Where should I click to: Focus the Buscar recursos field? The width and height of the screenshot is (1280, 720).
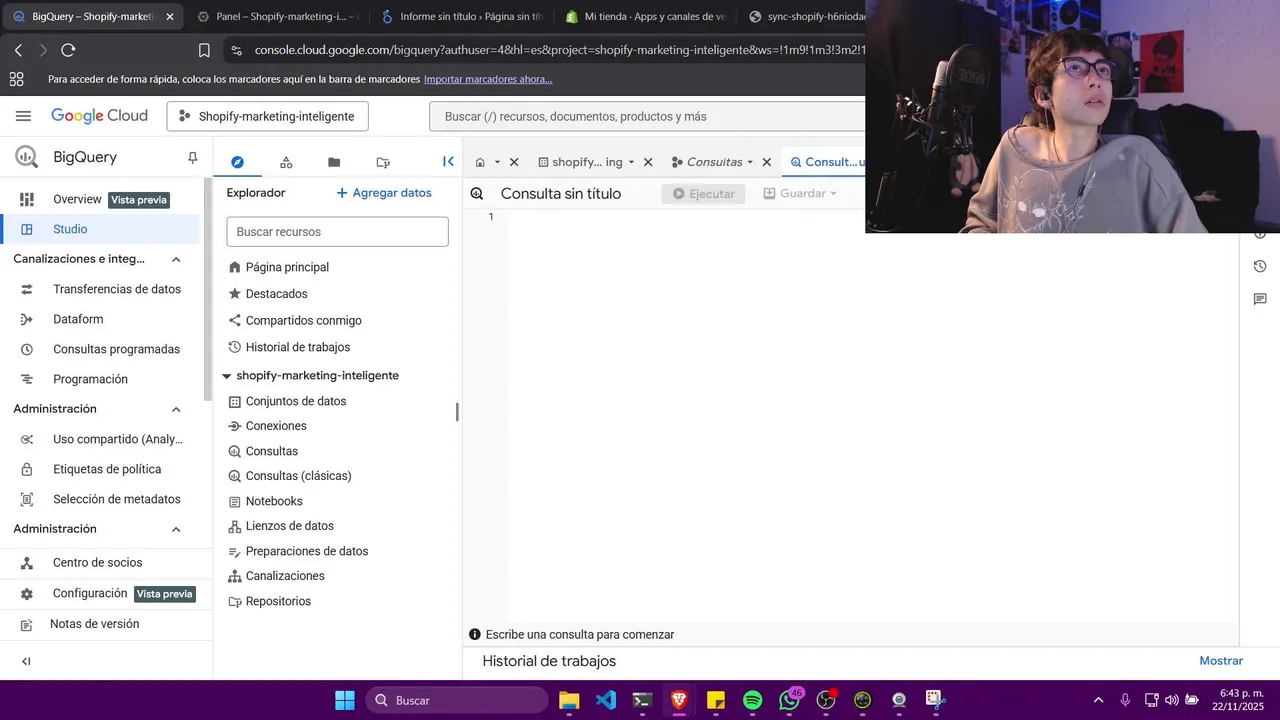[337, 232]
